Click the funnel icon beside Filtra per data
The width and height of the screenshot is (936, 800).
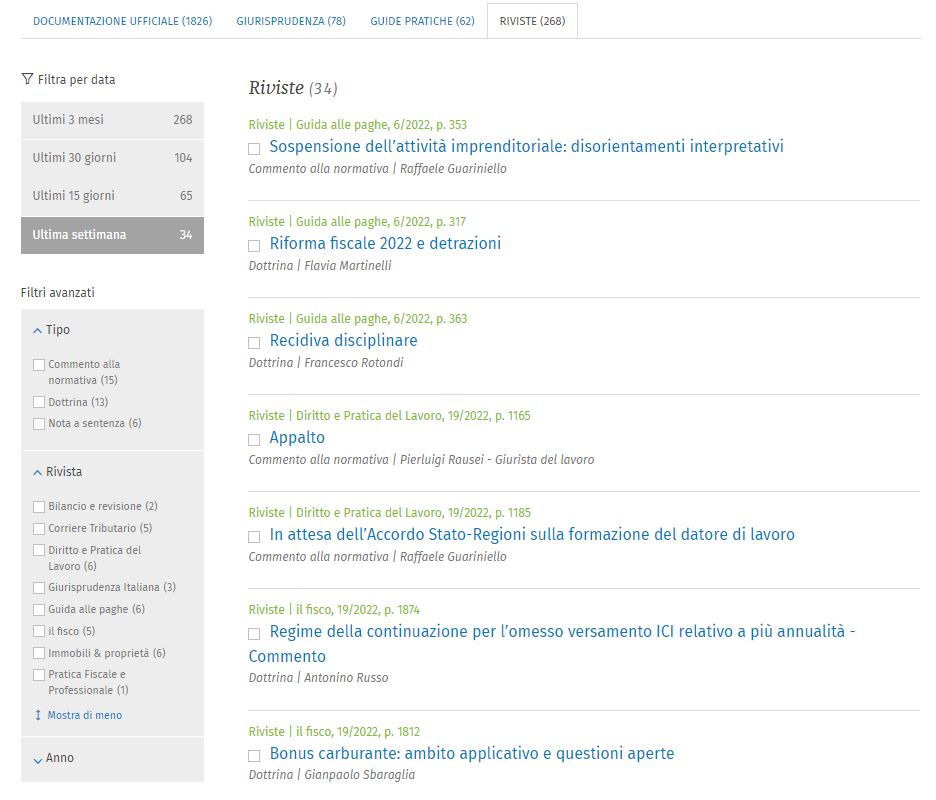[x=27, y=80]
